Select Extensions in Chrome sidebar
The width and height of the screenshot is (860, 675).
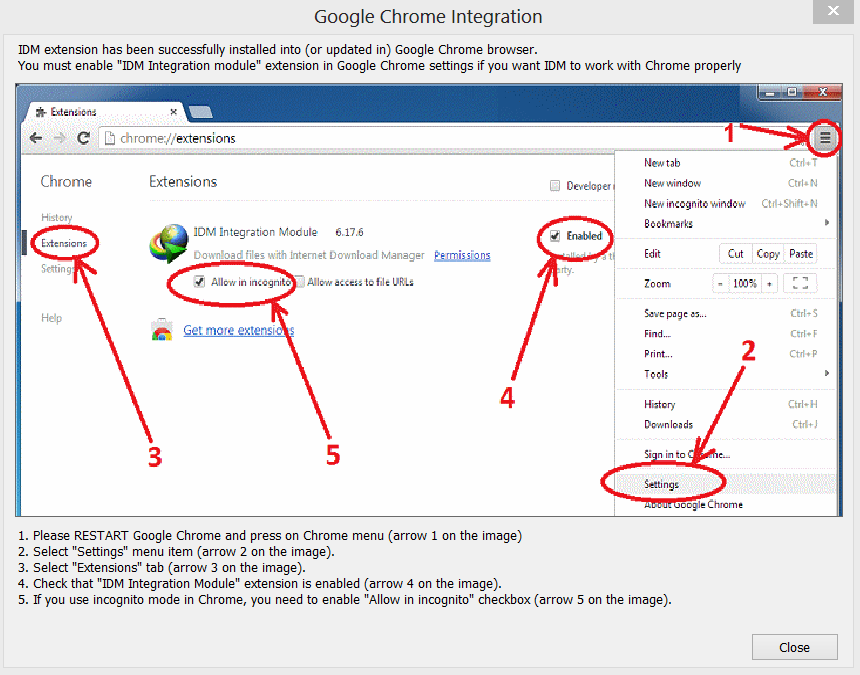point(64,243)
